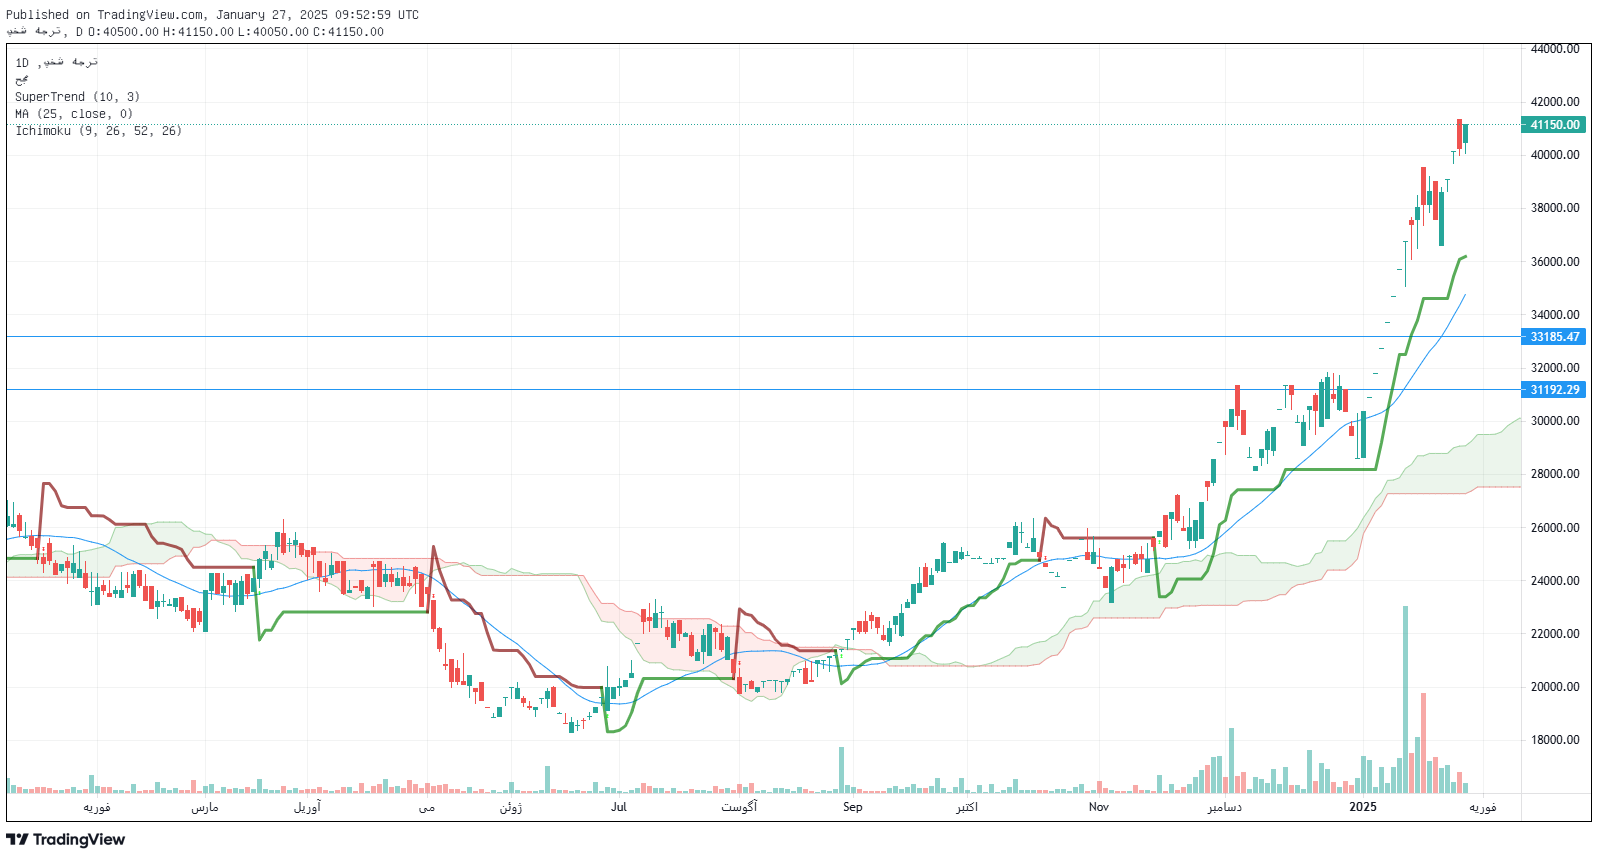The height and width of the screenshot is (858, 1598).
Task: Click the 44000.00 price axis label
Action: pos(1555,49)
